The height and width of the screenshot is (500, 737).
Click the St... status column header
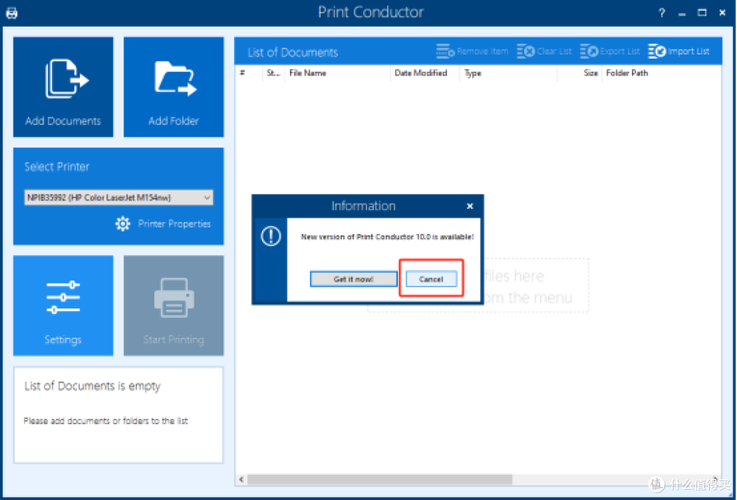[x=274, y=73]
